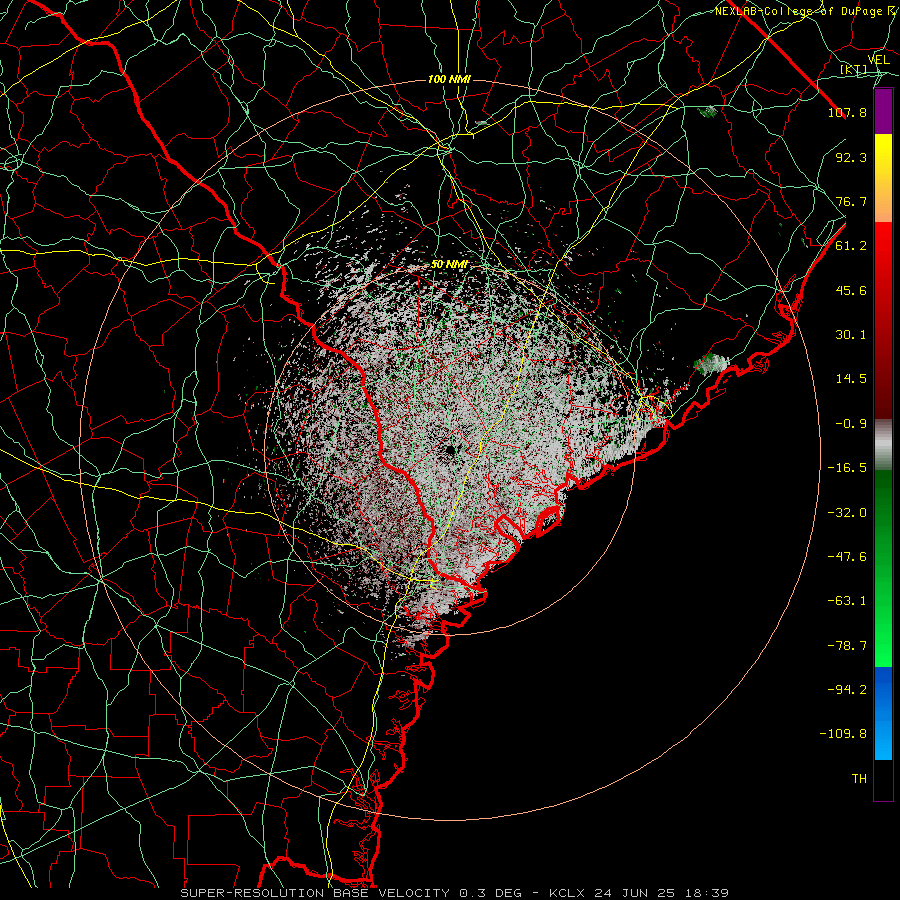Click the SUPER-RESOLUTION BASE VELOCITY caption
The height and width of the screenshot is (900, 900).
(316, 893)
